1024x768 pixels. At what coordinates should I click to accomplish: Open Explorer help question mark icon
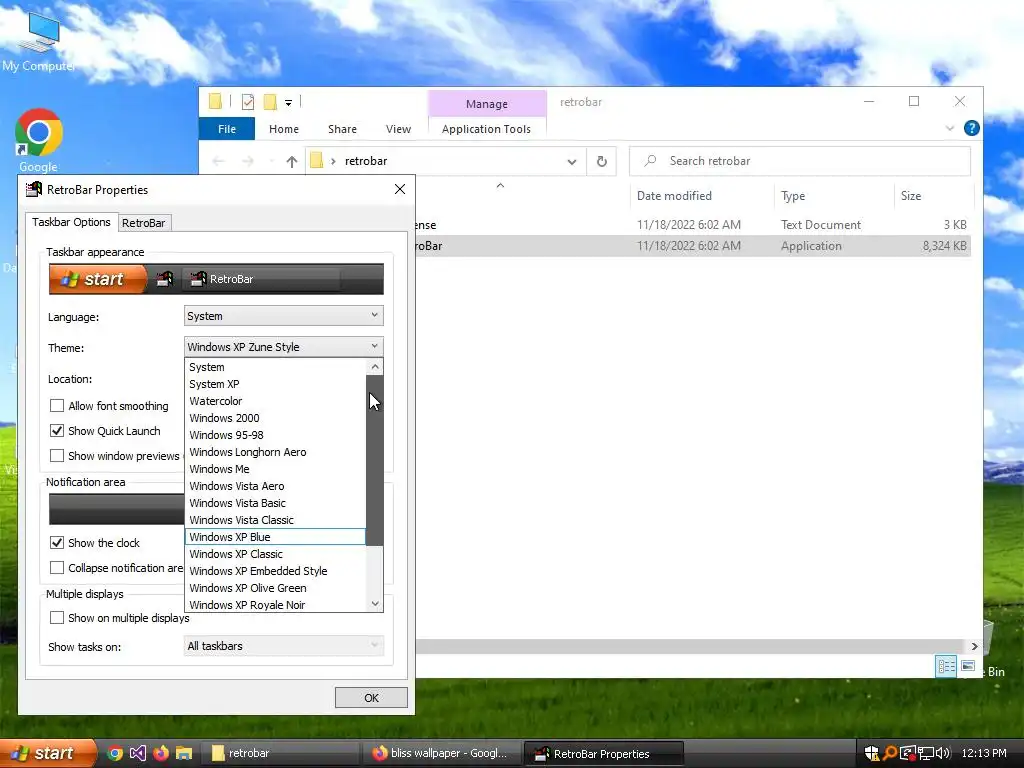point(971,129)
